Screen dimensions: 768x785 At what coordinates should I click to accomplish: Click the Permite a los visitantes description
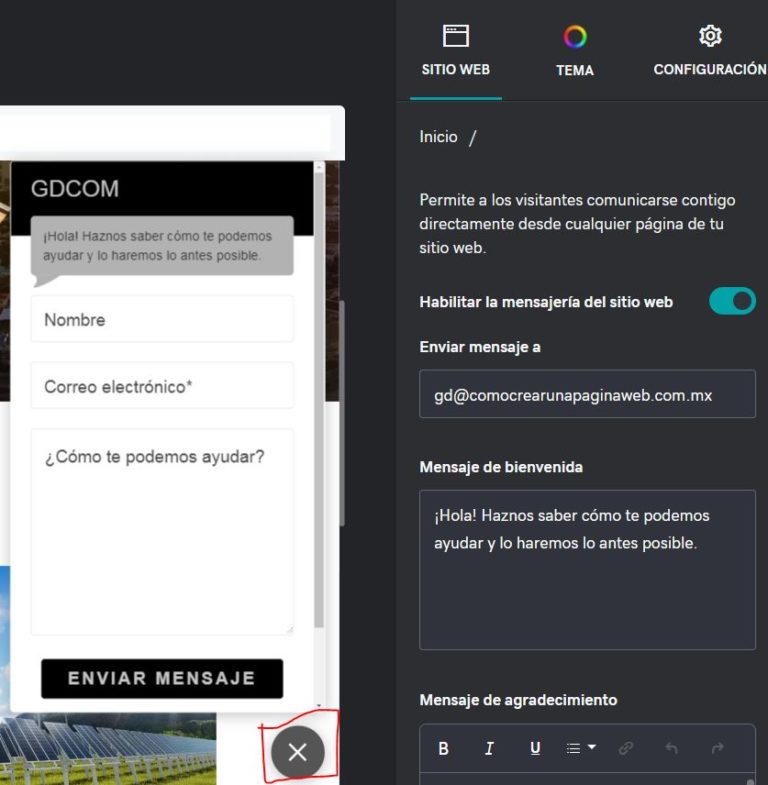coord(577,223)
